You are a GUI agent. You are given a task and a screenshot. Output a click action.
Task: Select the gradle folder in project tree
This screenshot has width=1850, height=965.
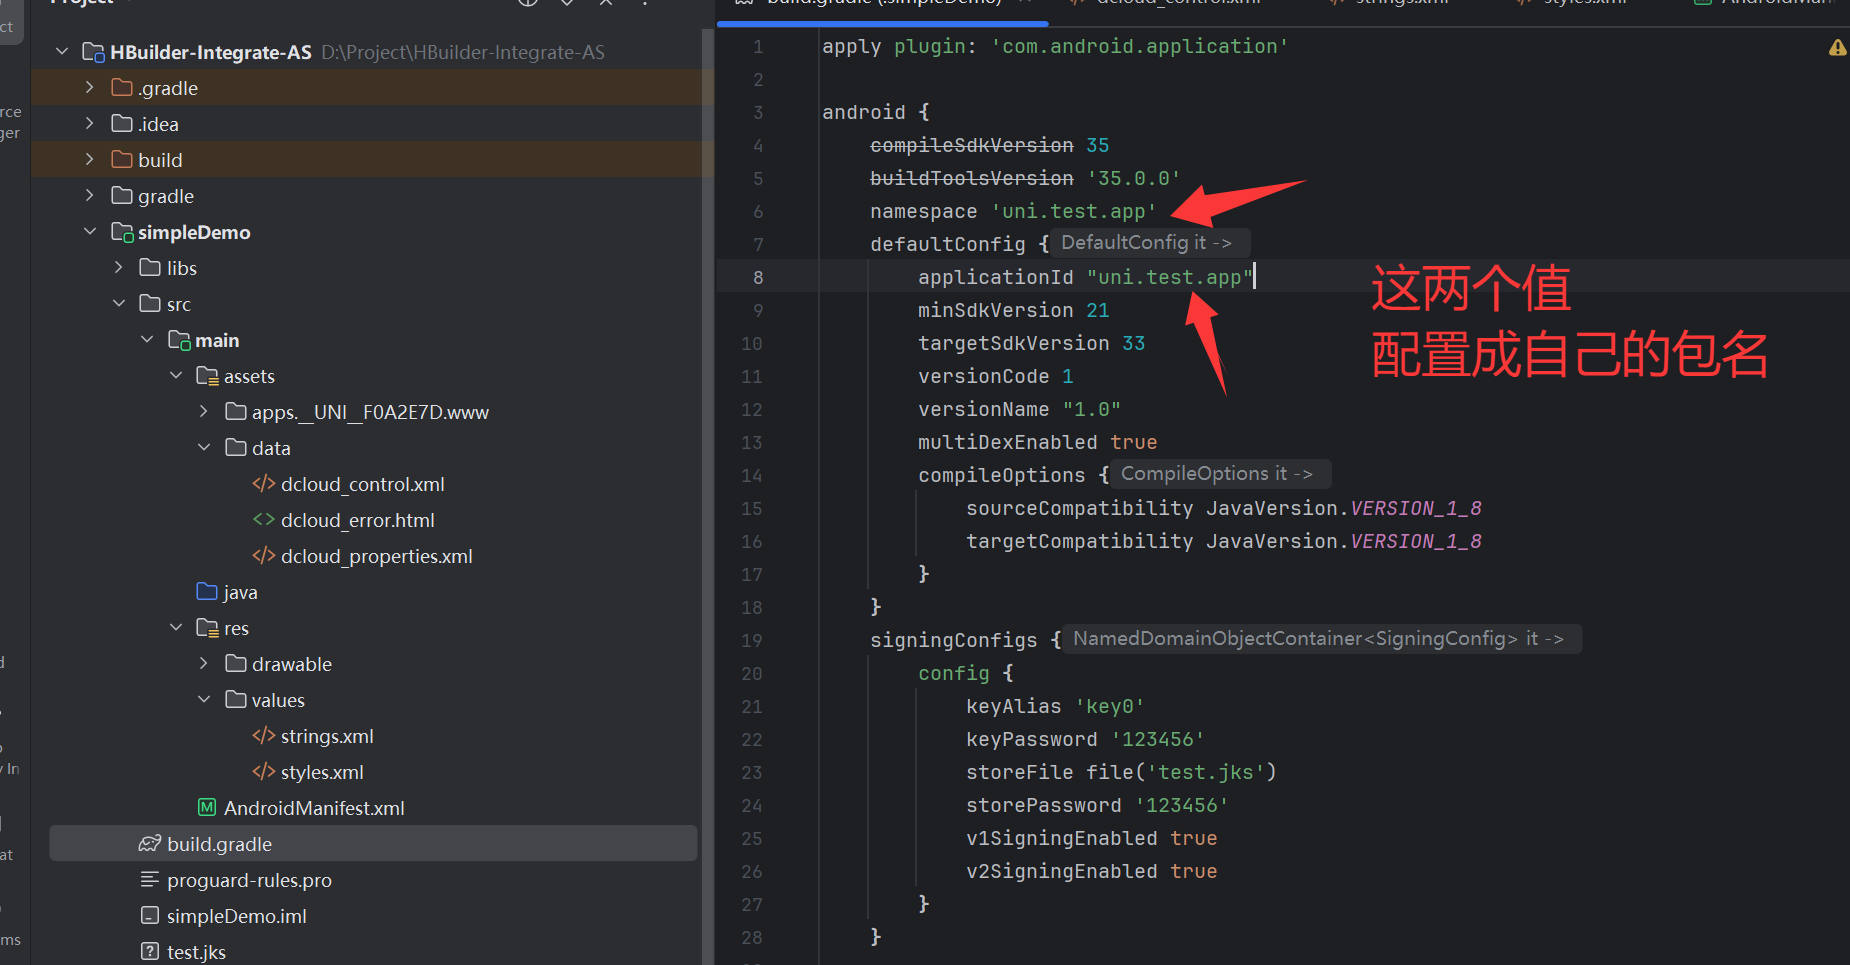[x=166, y=196]
